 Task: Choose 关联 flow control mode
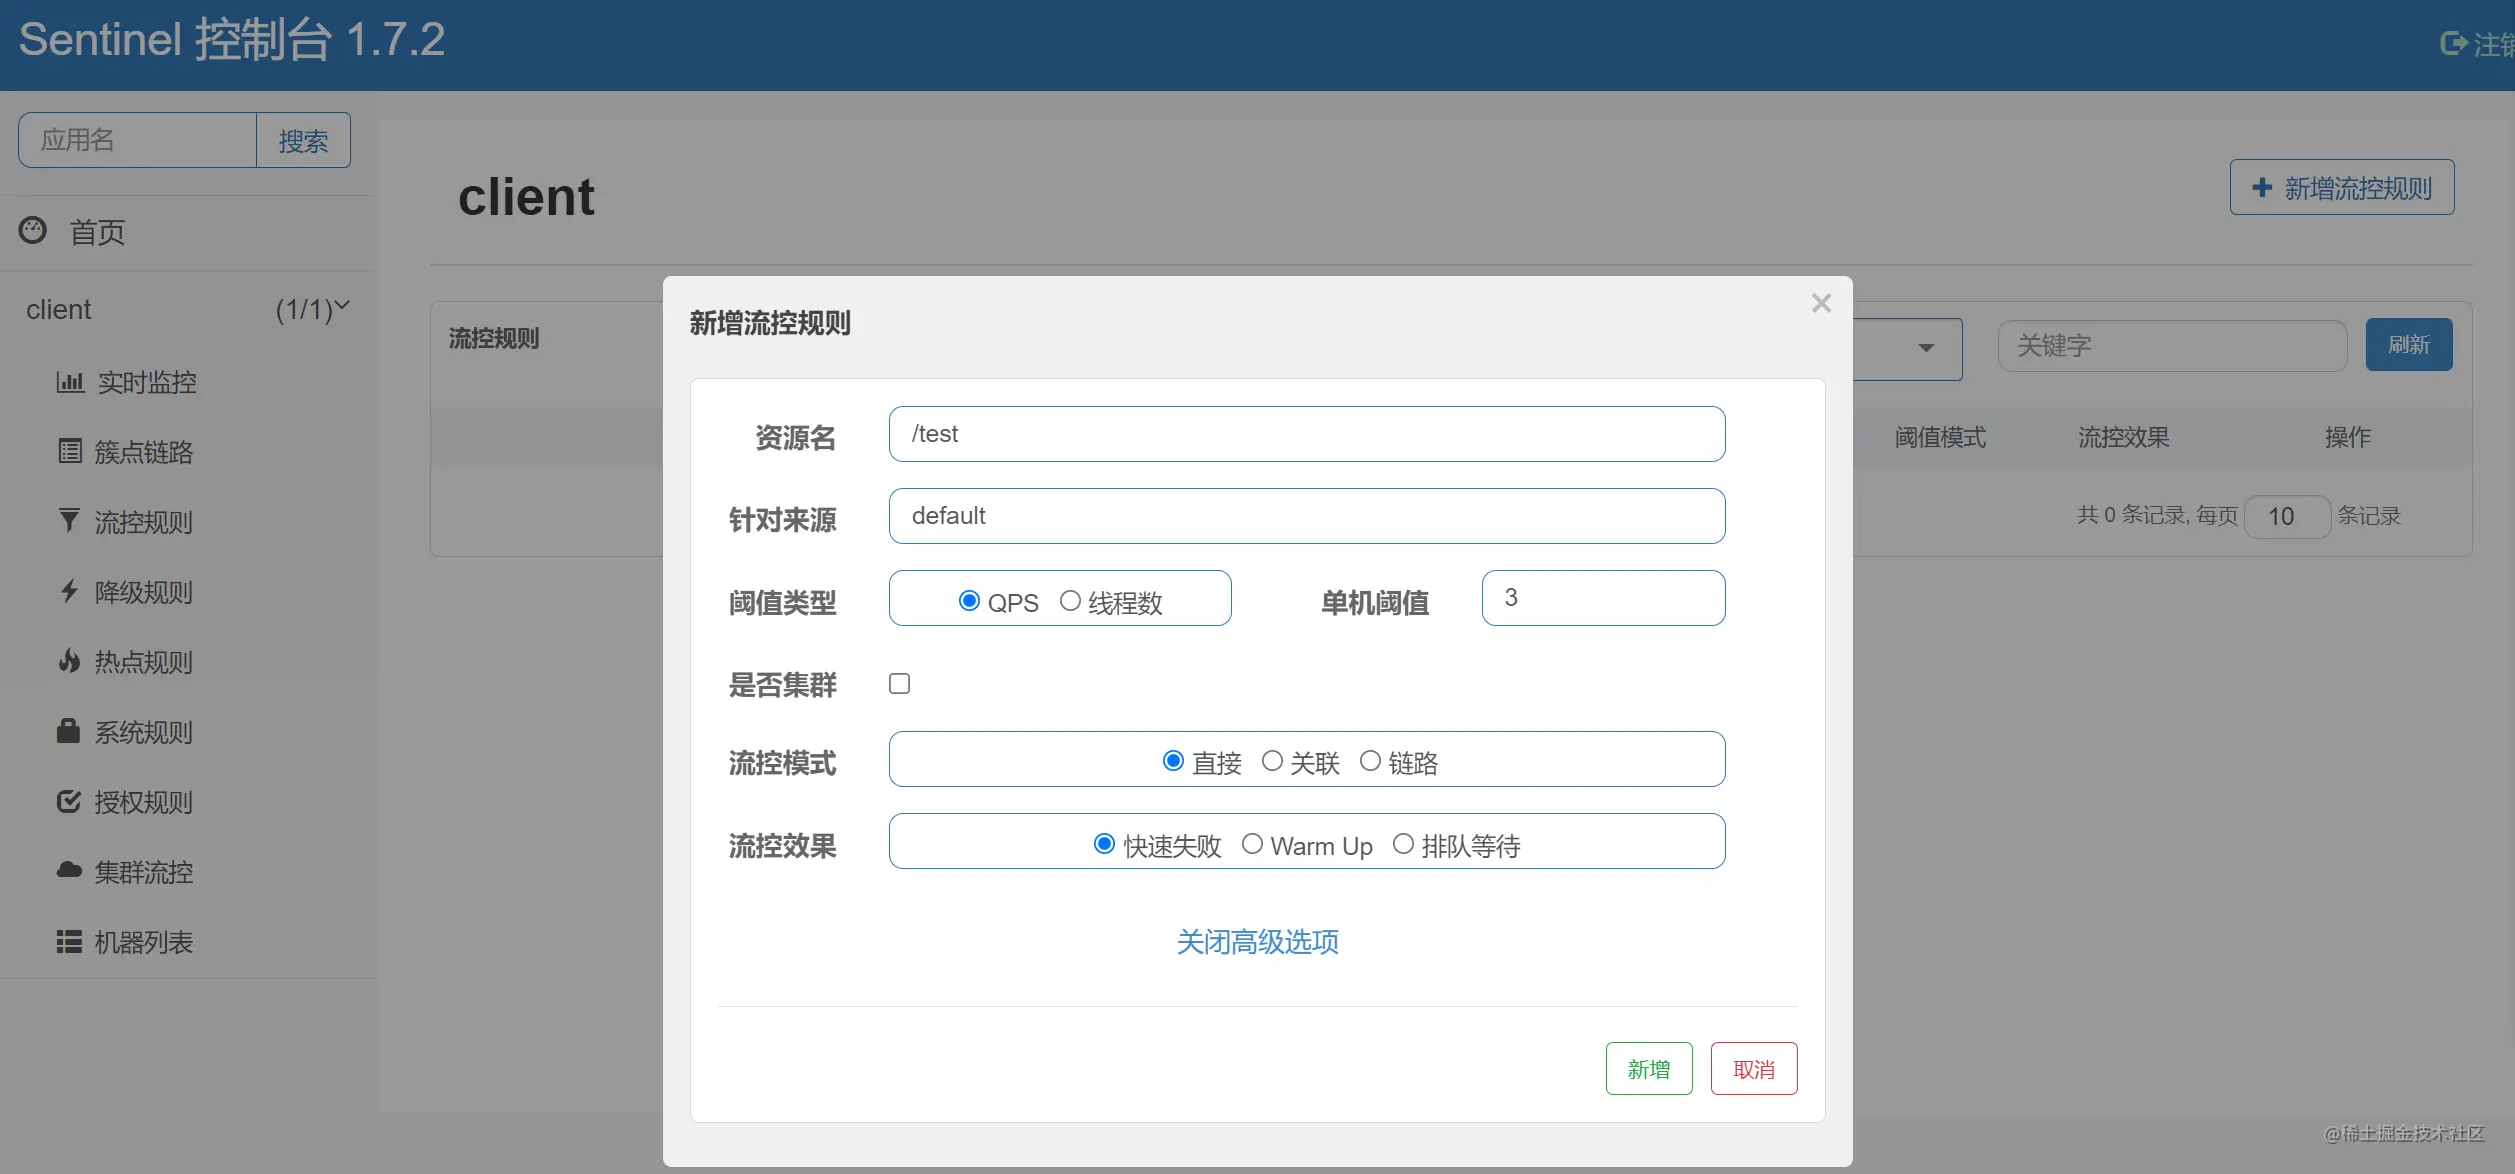(x=1272, y=761)
